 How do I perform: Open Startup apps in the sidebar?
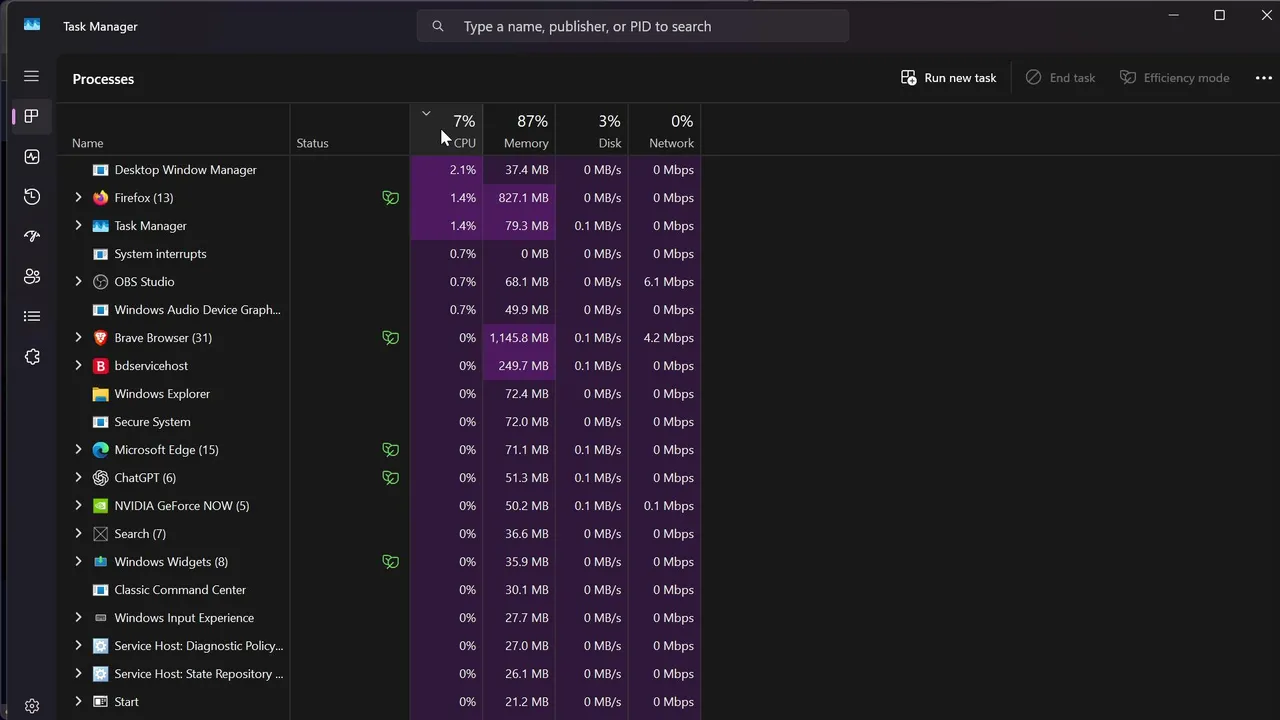(x=32, y=236)
